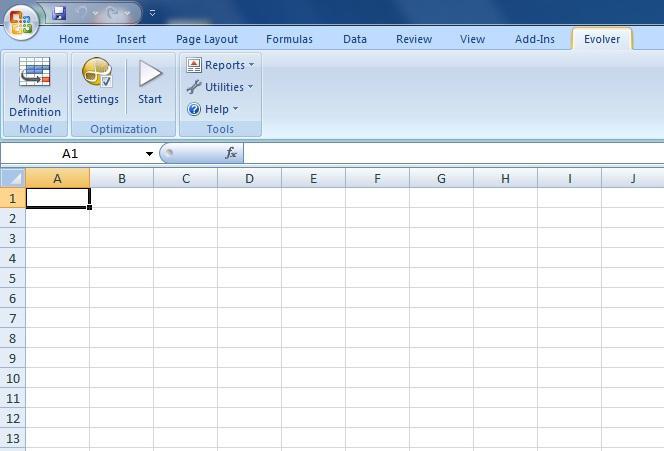Select column D header

pos(249,178)
